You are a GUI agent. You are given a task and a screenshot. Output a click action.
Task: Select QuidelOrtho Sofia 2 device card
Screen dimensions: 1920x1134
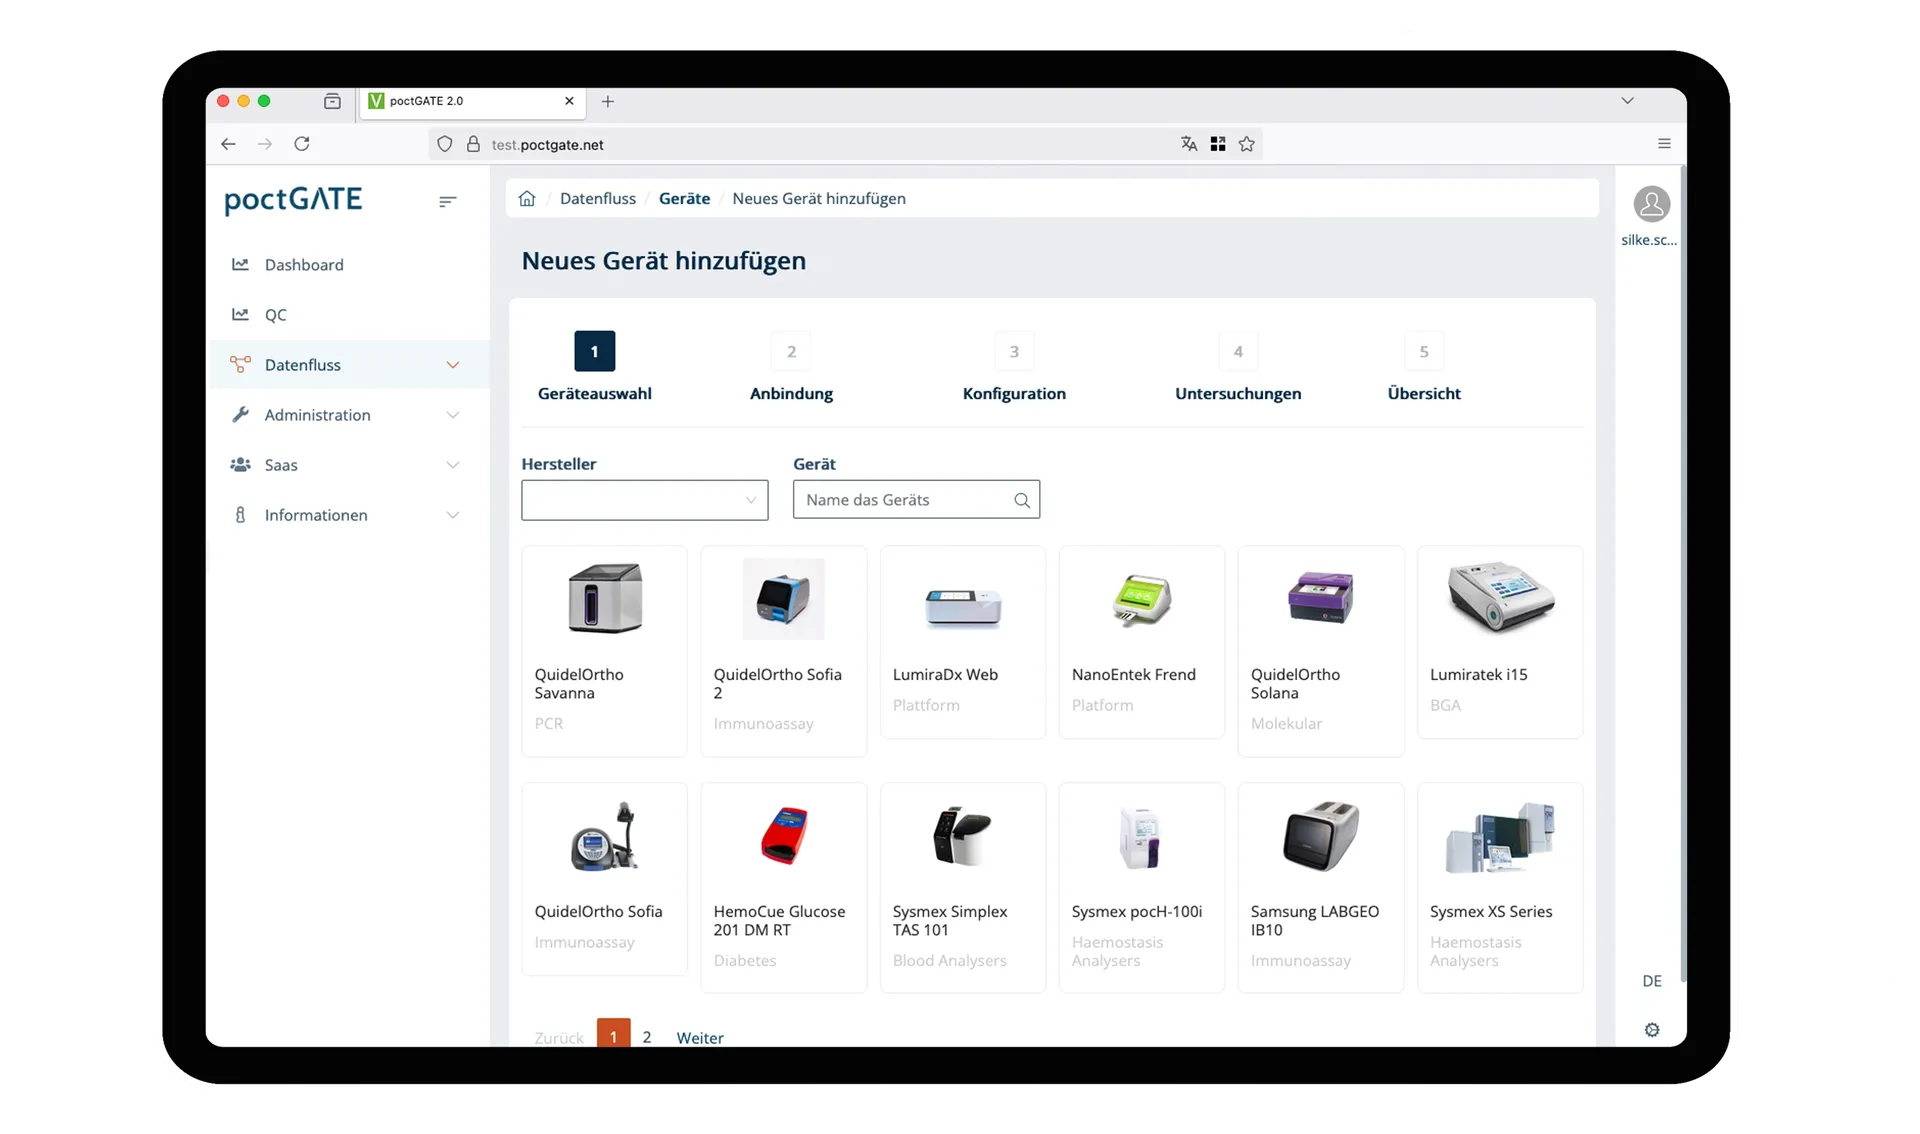click(783, 651)
